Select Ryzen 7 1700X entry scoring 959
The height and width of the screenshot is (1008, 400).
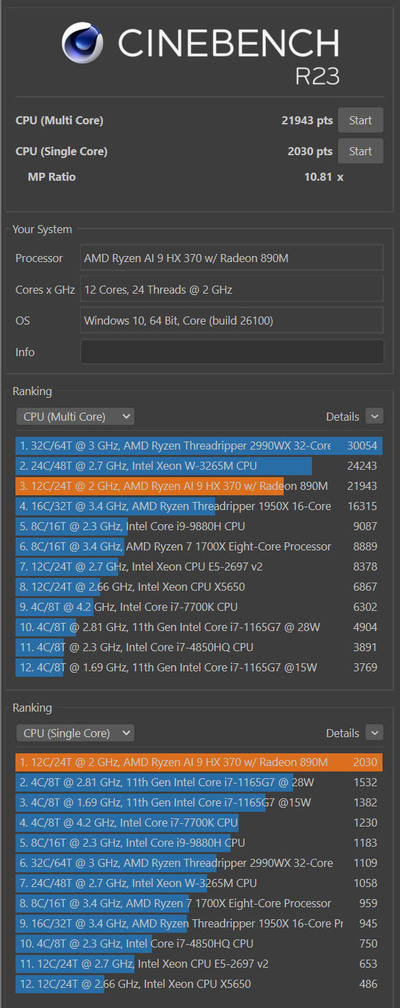199,903
